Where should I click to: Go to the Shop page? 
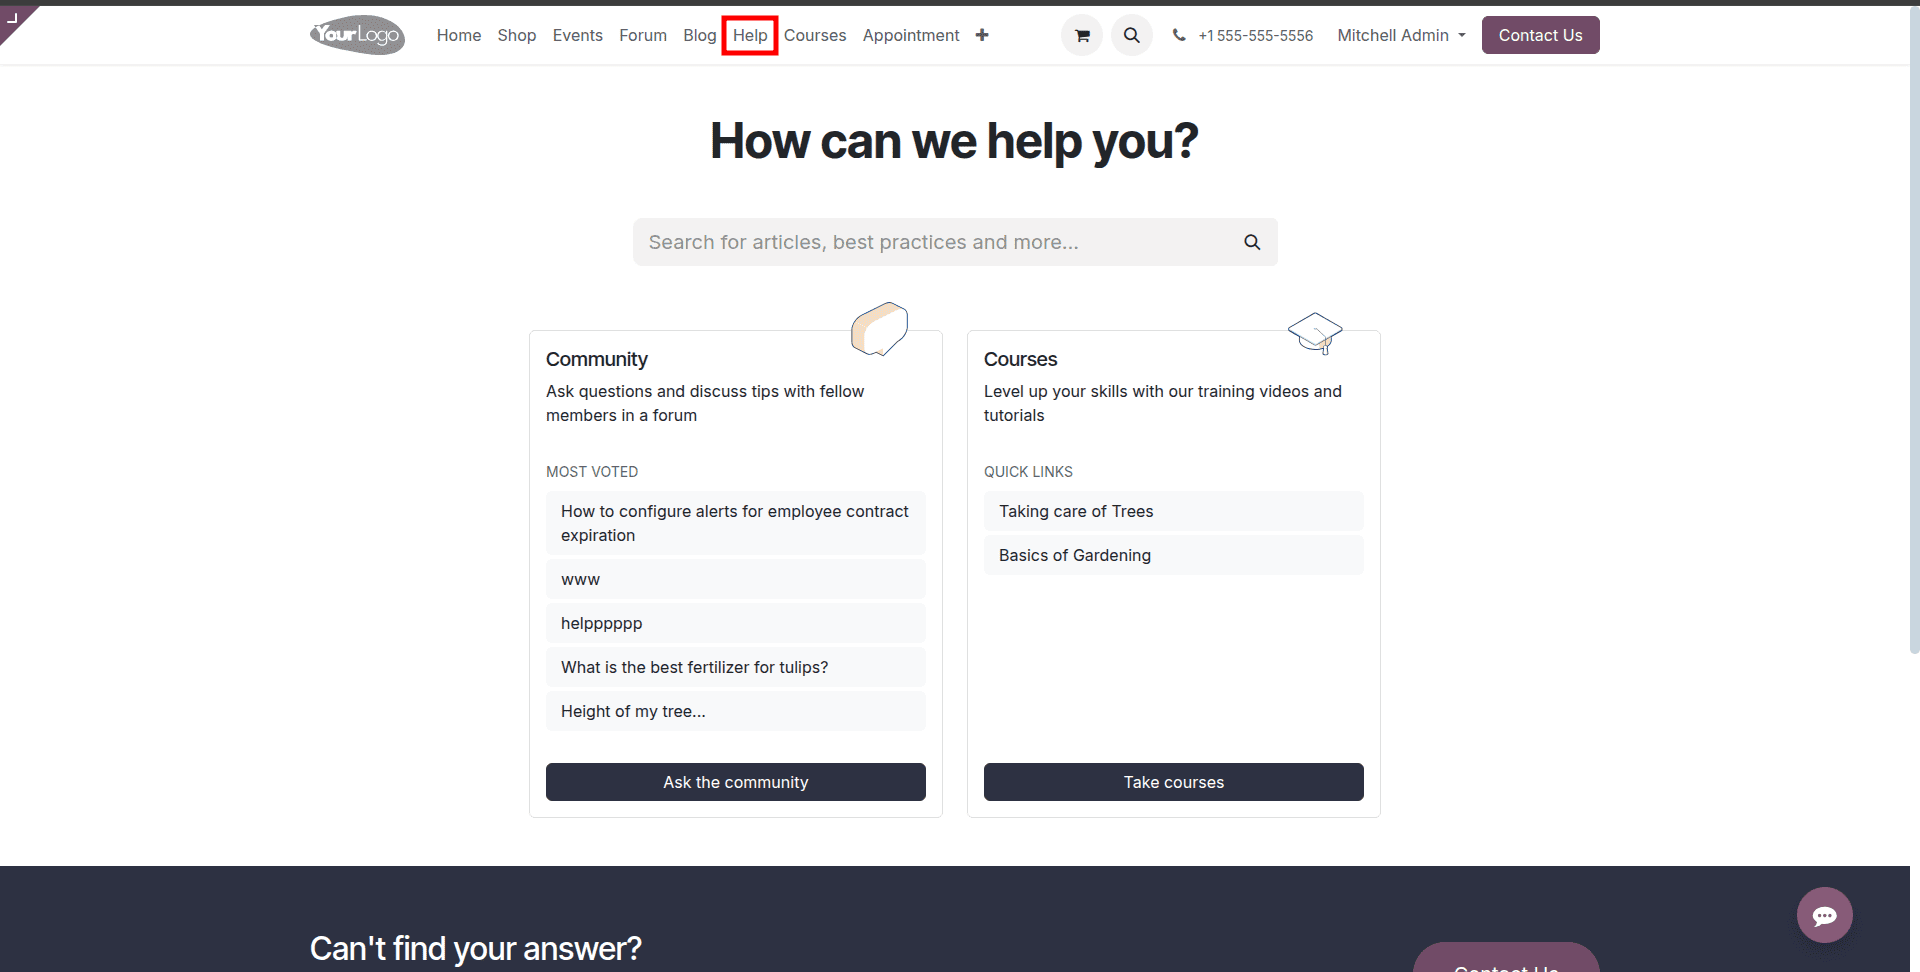516,35
